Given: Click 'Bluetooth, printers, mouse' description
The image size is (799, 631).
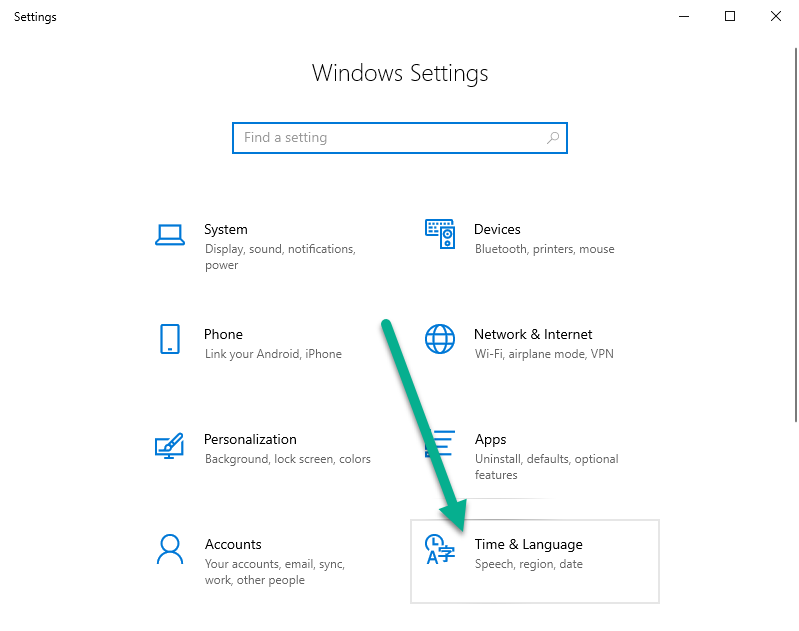Looking at the screenshot, I should [x=545, y=249].
